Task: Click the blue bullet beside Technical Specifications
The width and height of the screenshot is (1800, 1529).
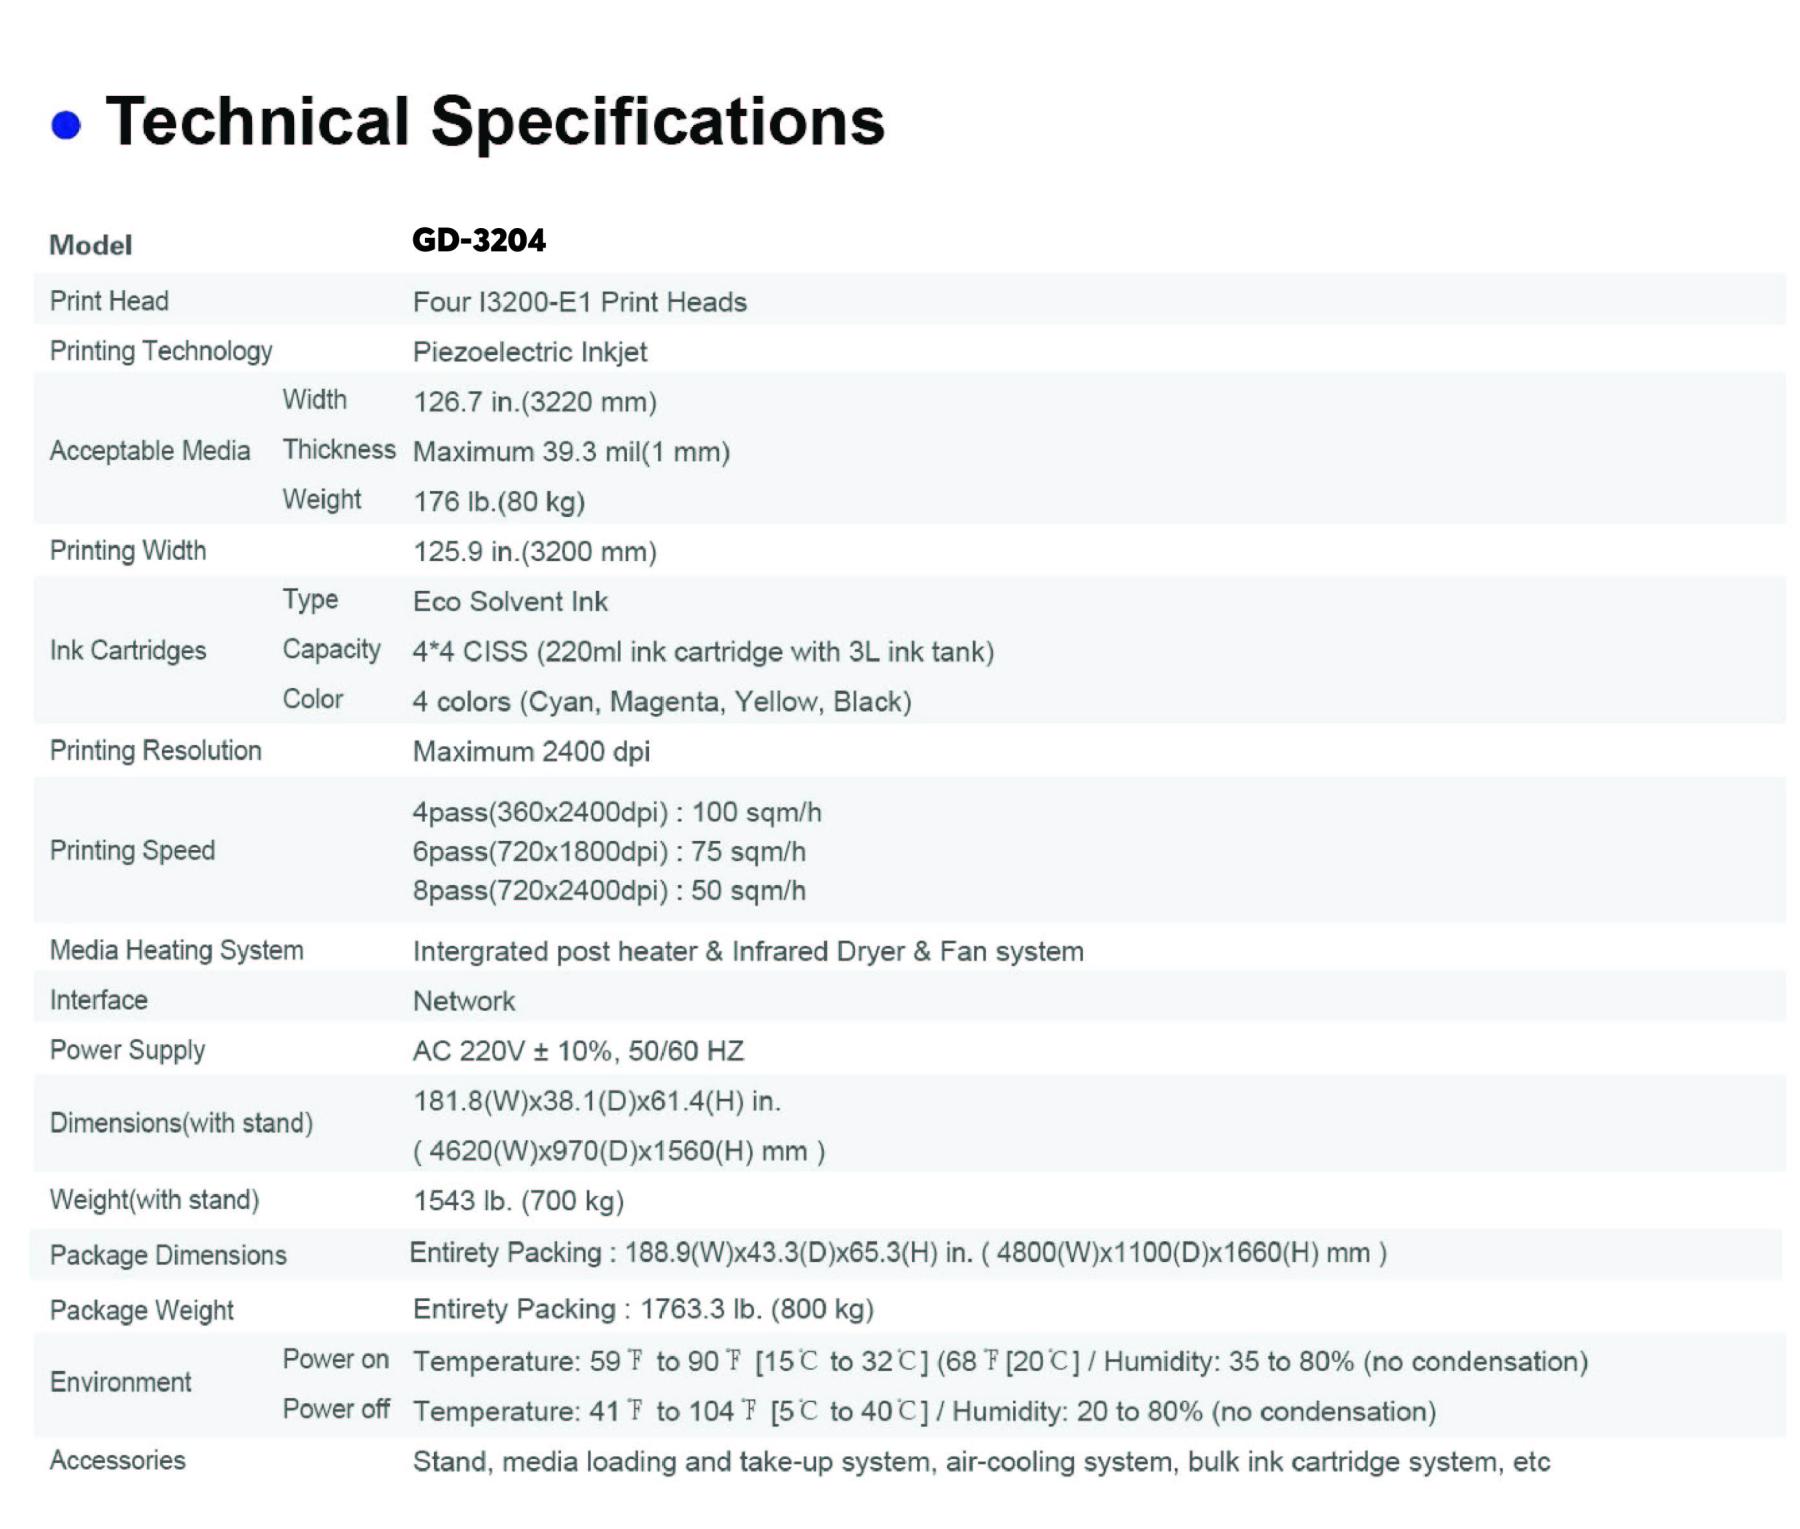Action: click(x=66, y=125)
